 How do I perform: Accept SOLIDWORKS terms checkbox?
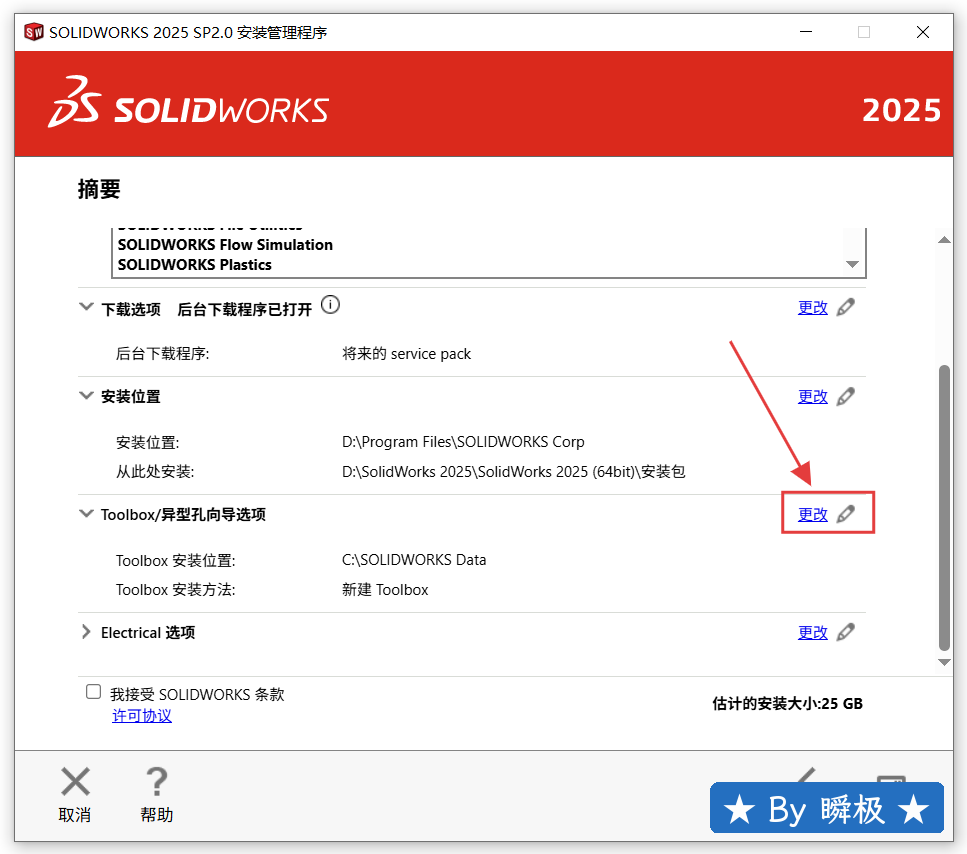coord(94,692)
